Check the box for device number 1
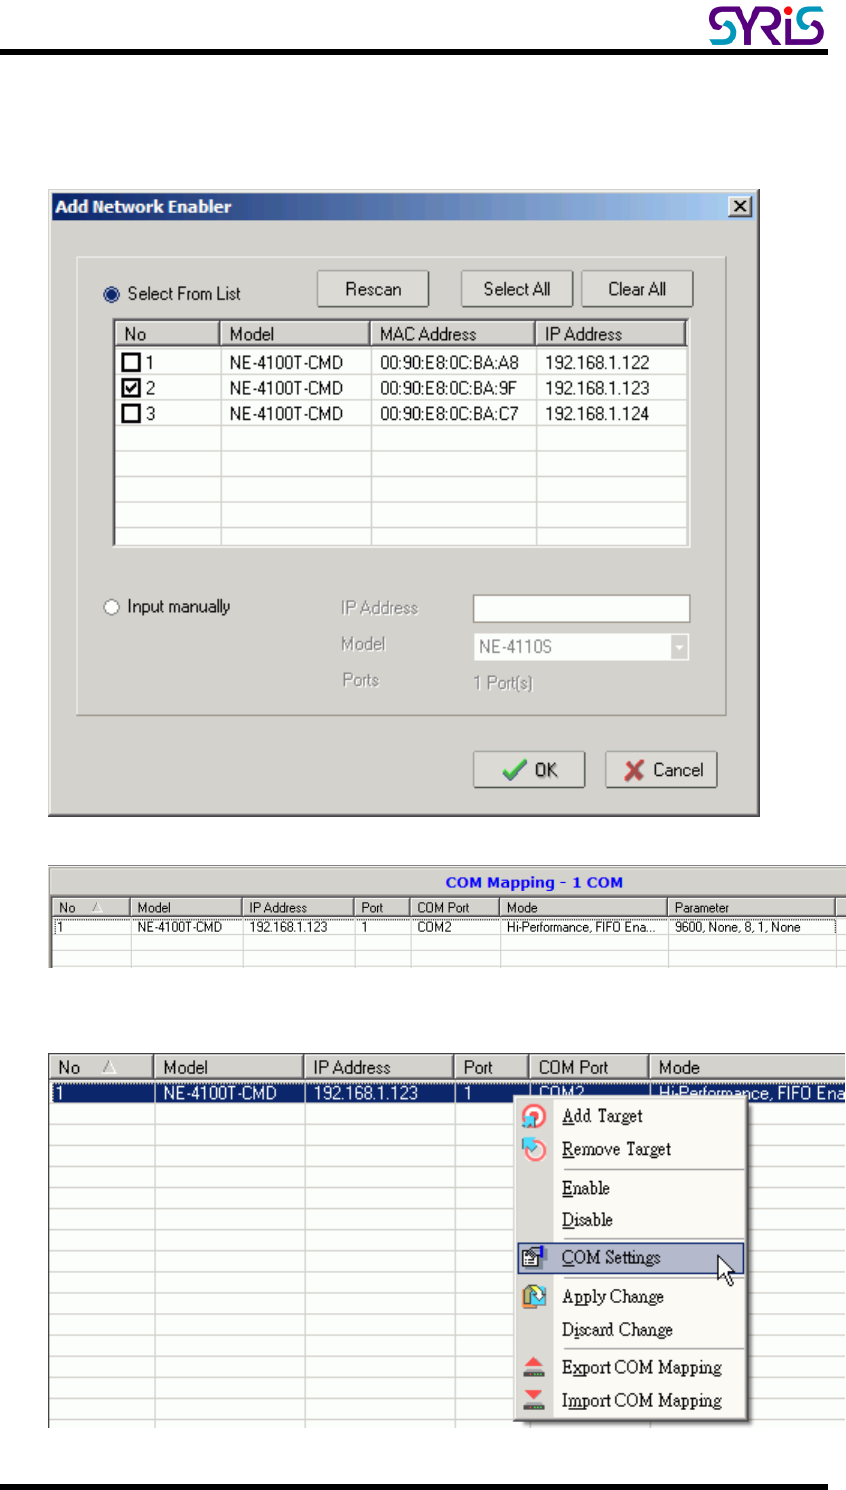 [x=131, y=362]
